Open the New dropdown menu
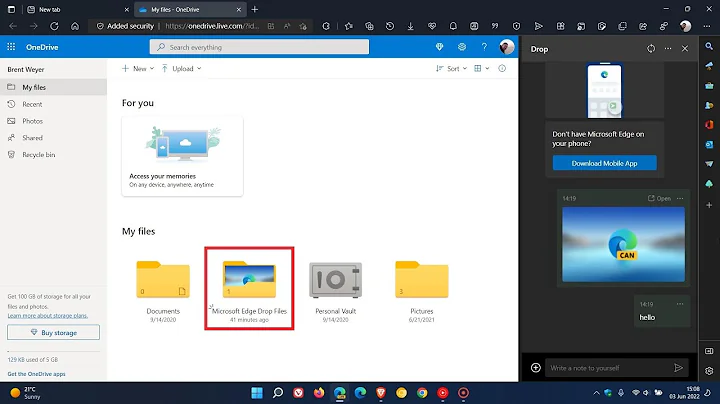Image resolution: width=720 pixels, height=404 pixels. tap(138, 68)
